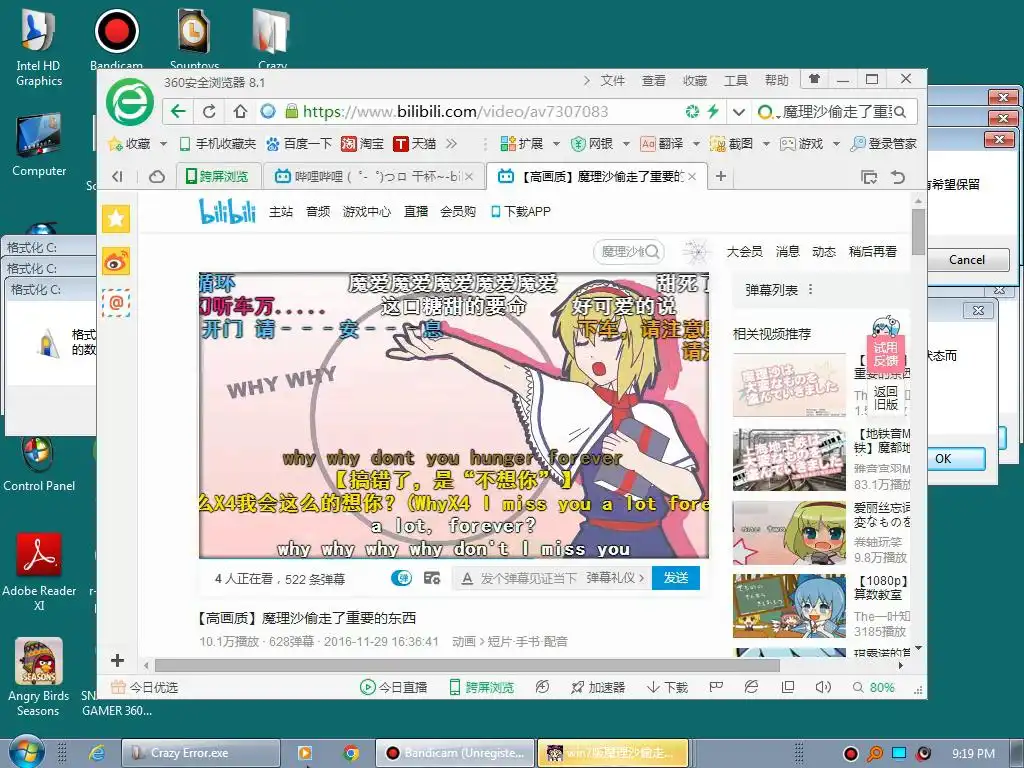
Task: Open the 淘宝 bookmark
Action: click(x=362, y=144)
